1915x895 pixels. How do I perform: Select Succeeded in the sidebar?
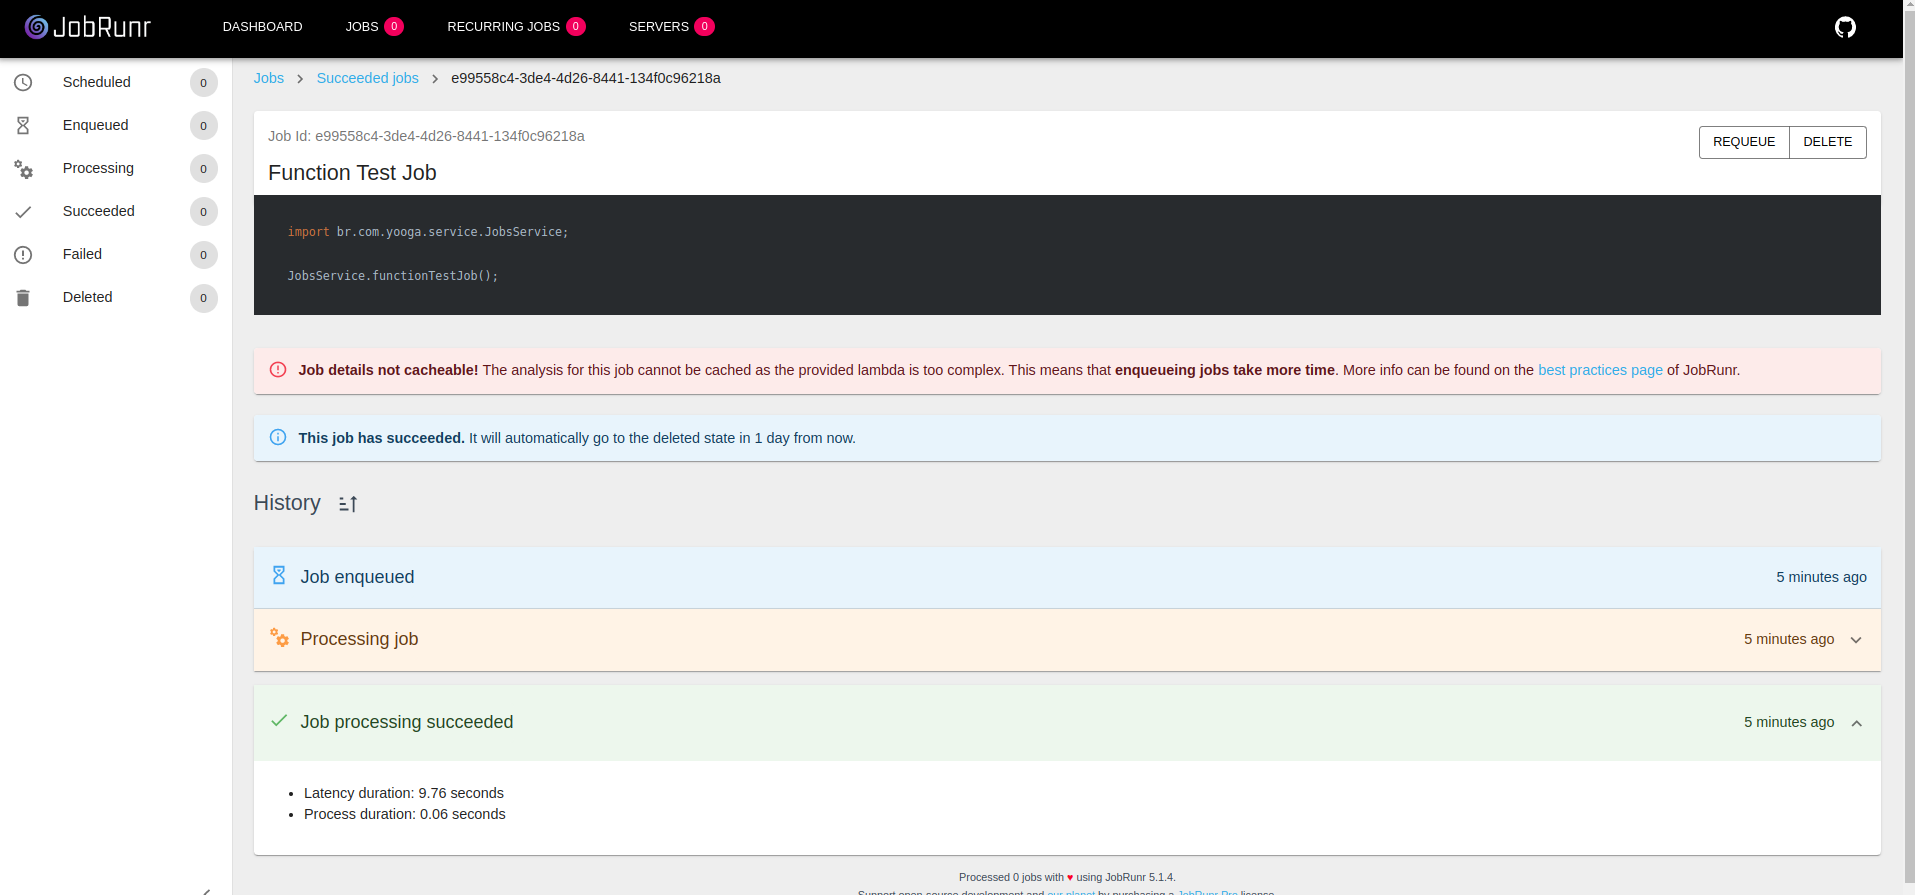[116, 211]
